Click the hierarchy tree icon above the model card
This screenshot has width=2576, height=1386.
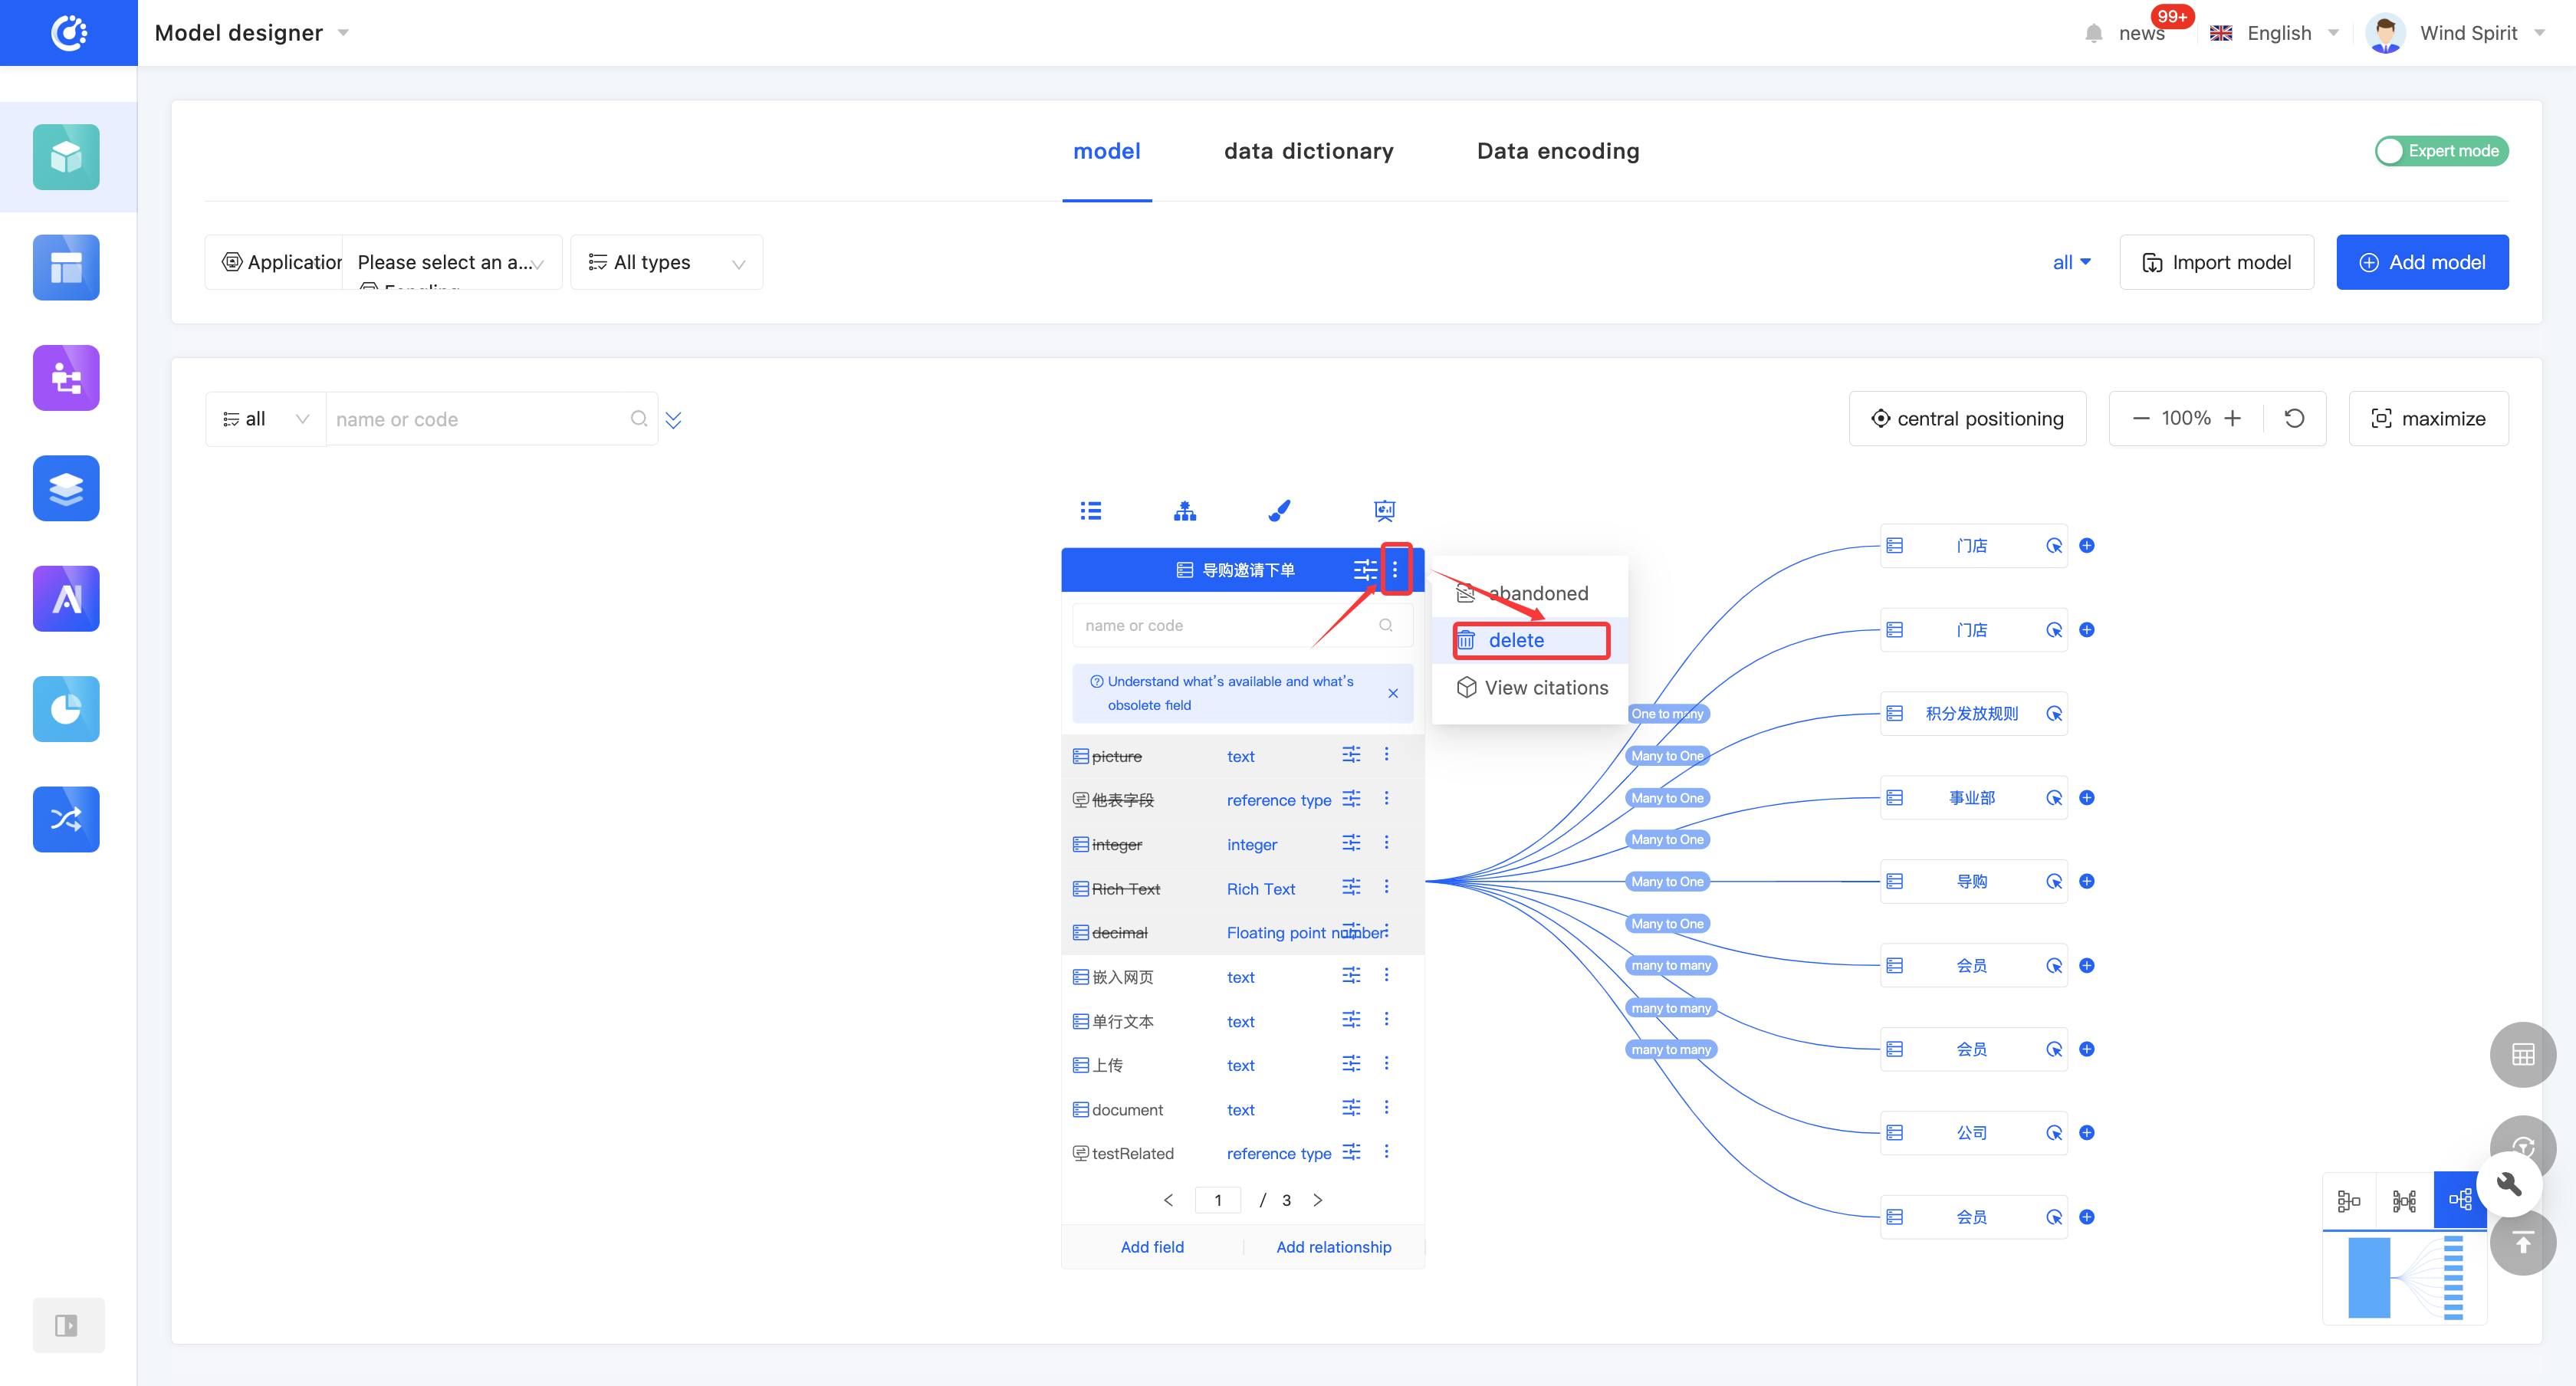pos(1185,511)
